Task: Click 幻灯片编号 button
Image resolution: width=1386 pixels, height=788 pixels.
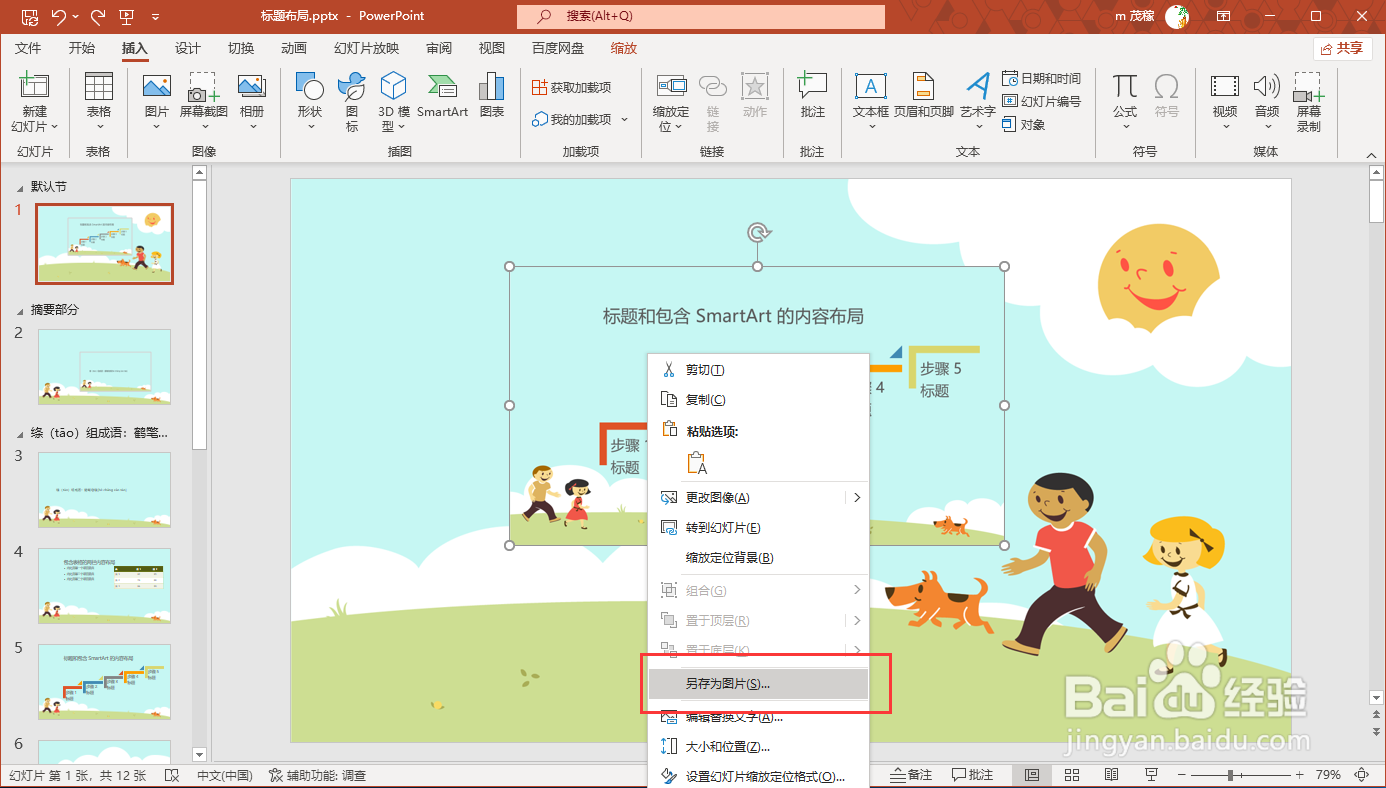Action: (x=1041, y=101)
